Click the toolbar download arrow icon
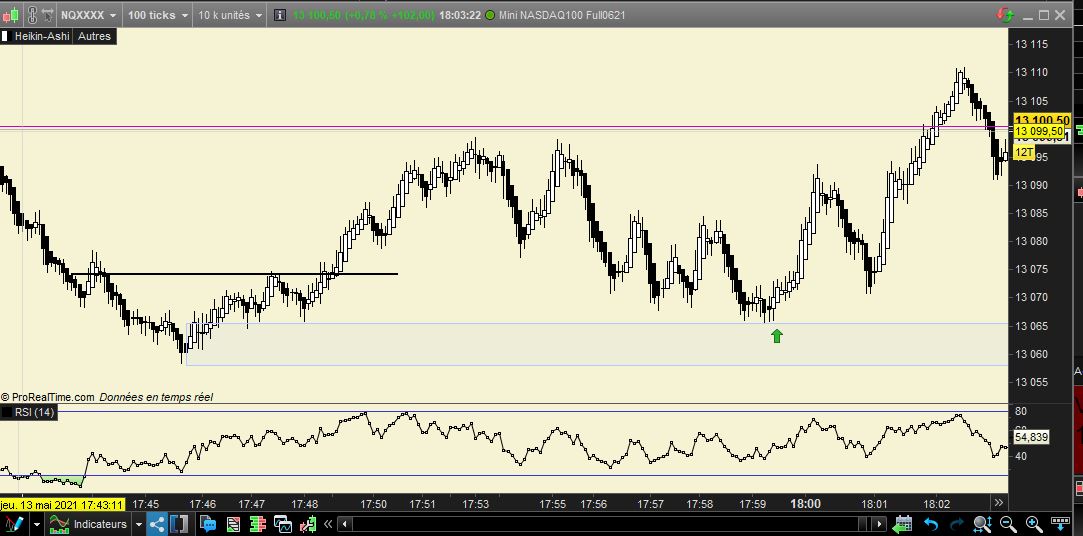This screenshot has height=536, width=1083. click(1060, 524)
